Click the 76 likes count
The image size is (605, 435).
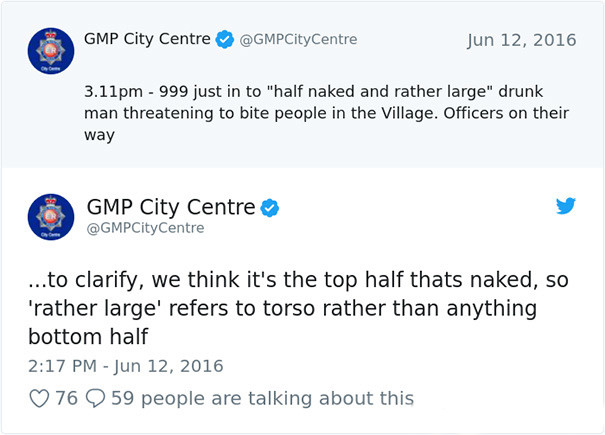66,398
